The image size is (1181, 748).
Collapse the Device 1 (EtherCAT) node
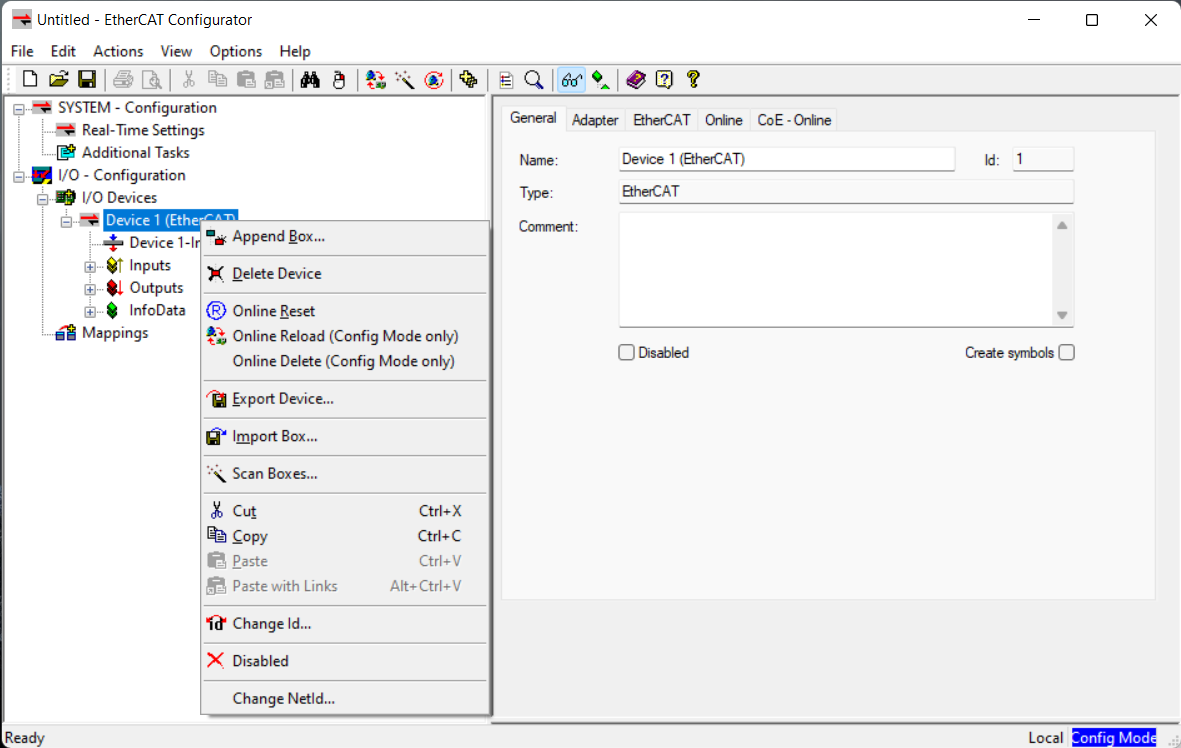66,221
